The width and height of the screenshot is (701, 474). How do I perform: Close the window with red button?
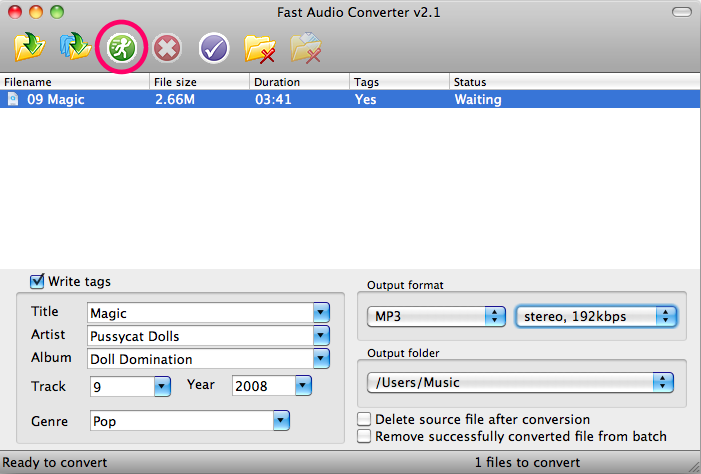[x=15, y=12]
